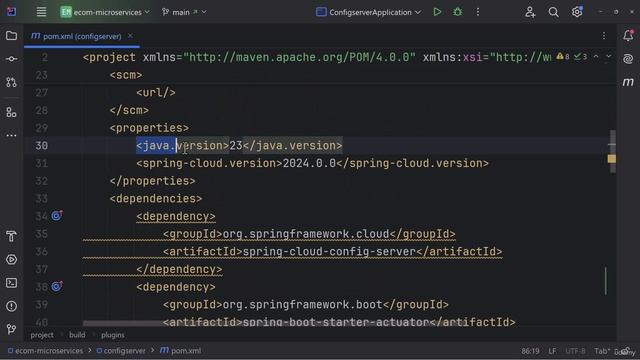640x360 pixels.
Task: Jump to previous highlighted problem arrow
Action: click(x=596, y=56)
